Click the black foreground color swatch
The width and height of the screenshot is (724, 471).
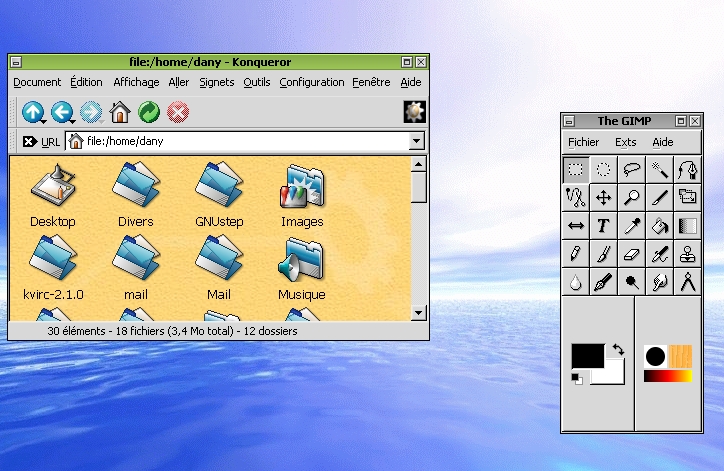click(x=588, y=356)
